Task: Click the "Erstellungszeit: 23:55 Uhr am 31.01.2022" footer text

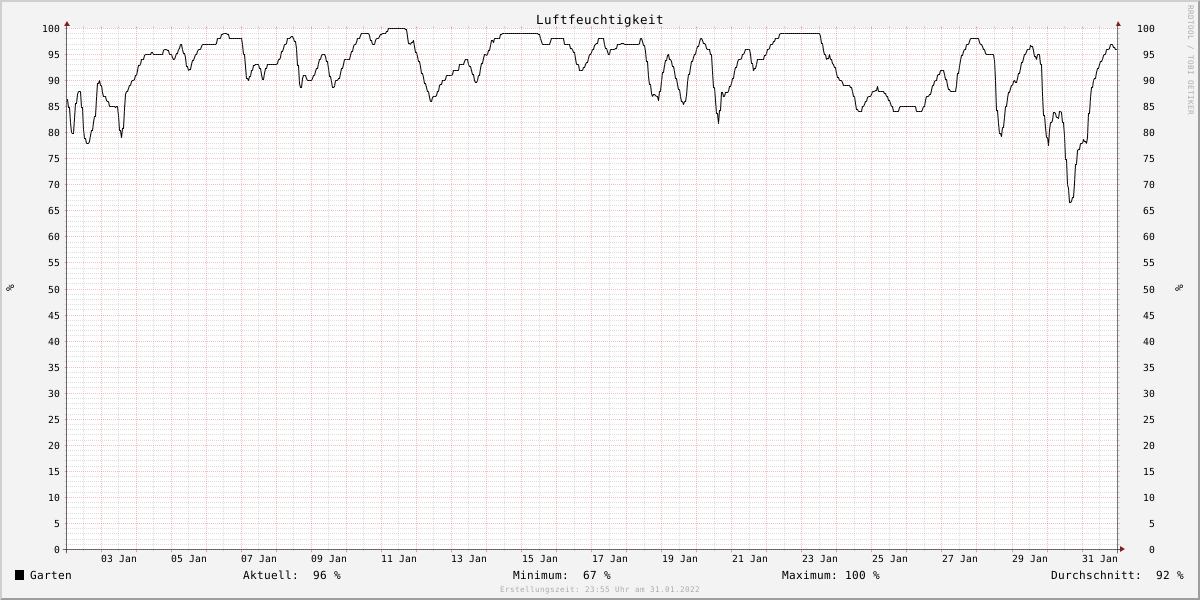Action: 600,590
